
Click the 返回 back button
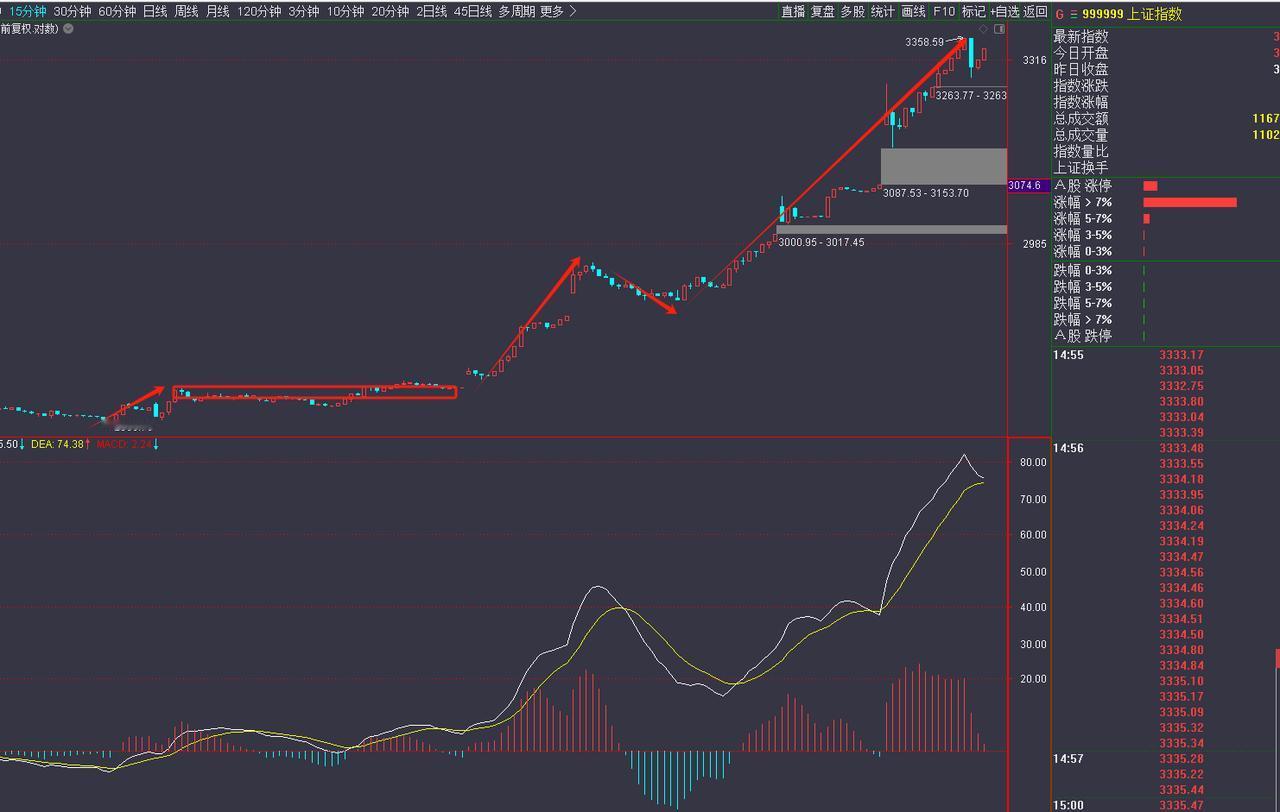(1035, 12)
